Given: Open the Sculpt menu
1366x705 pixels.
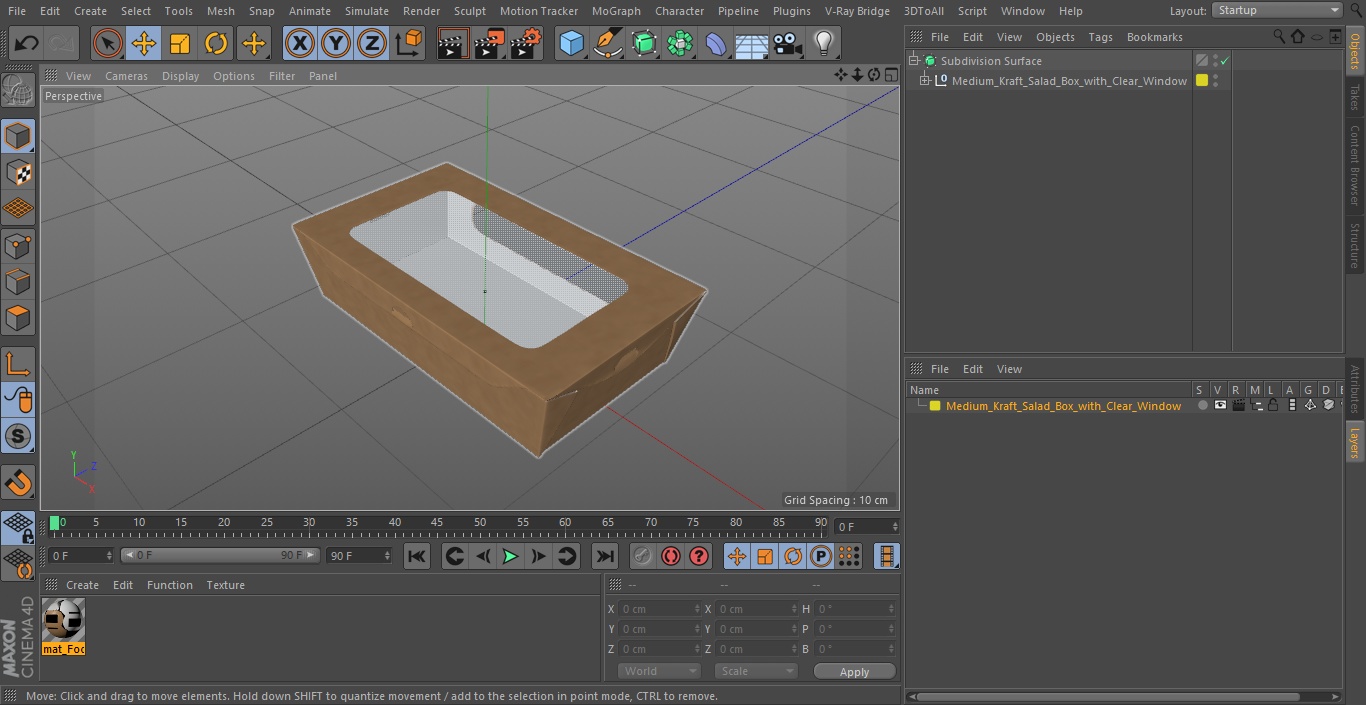Looking at the screenshot, I should click(469, 11).
